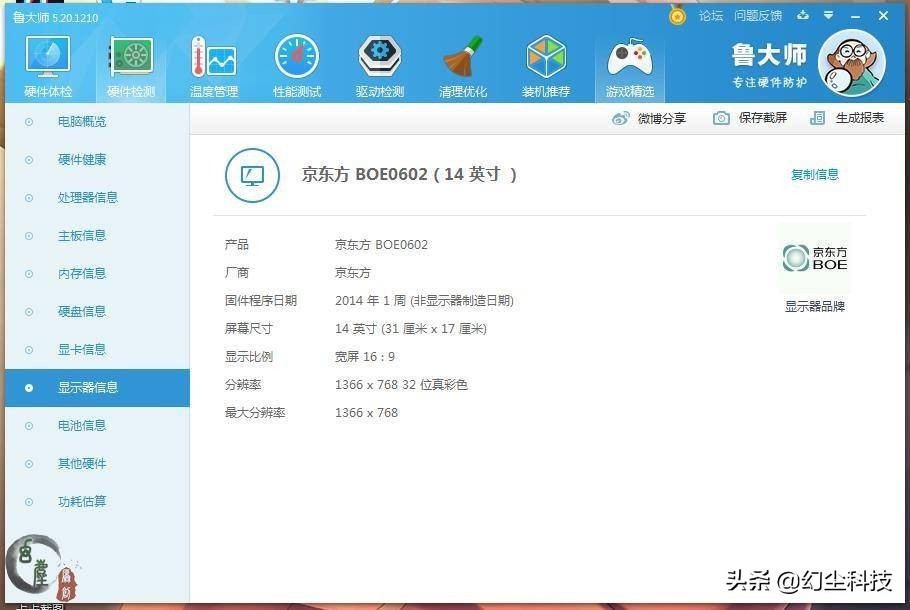The width and height of the screenshot is (910, 610).
Task: Open the 论坛 forum menu
Action: pos(712,16)
